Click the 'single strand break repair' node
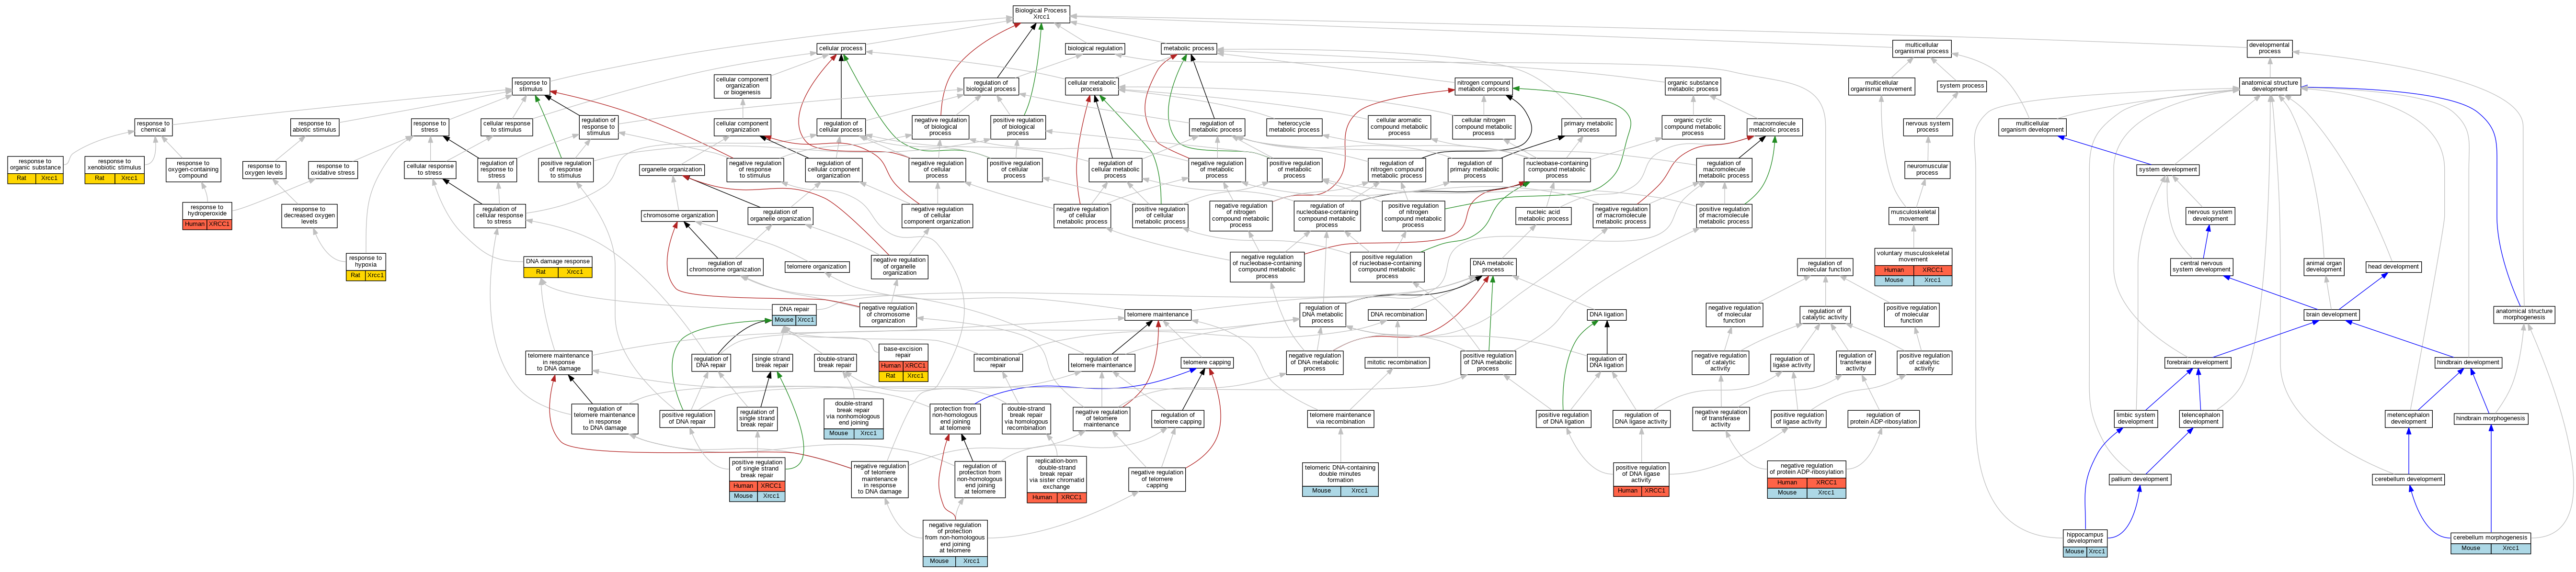 [x=772, y=362]
